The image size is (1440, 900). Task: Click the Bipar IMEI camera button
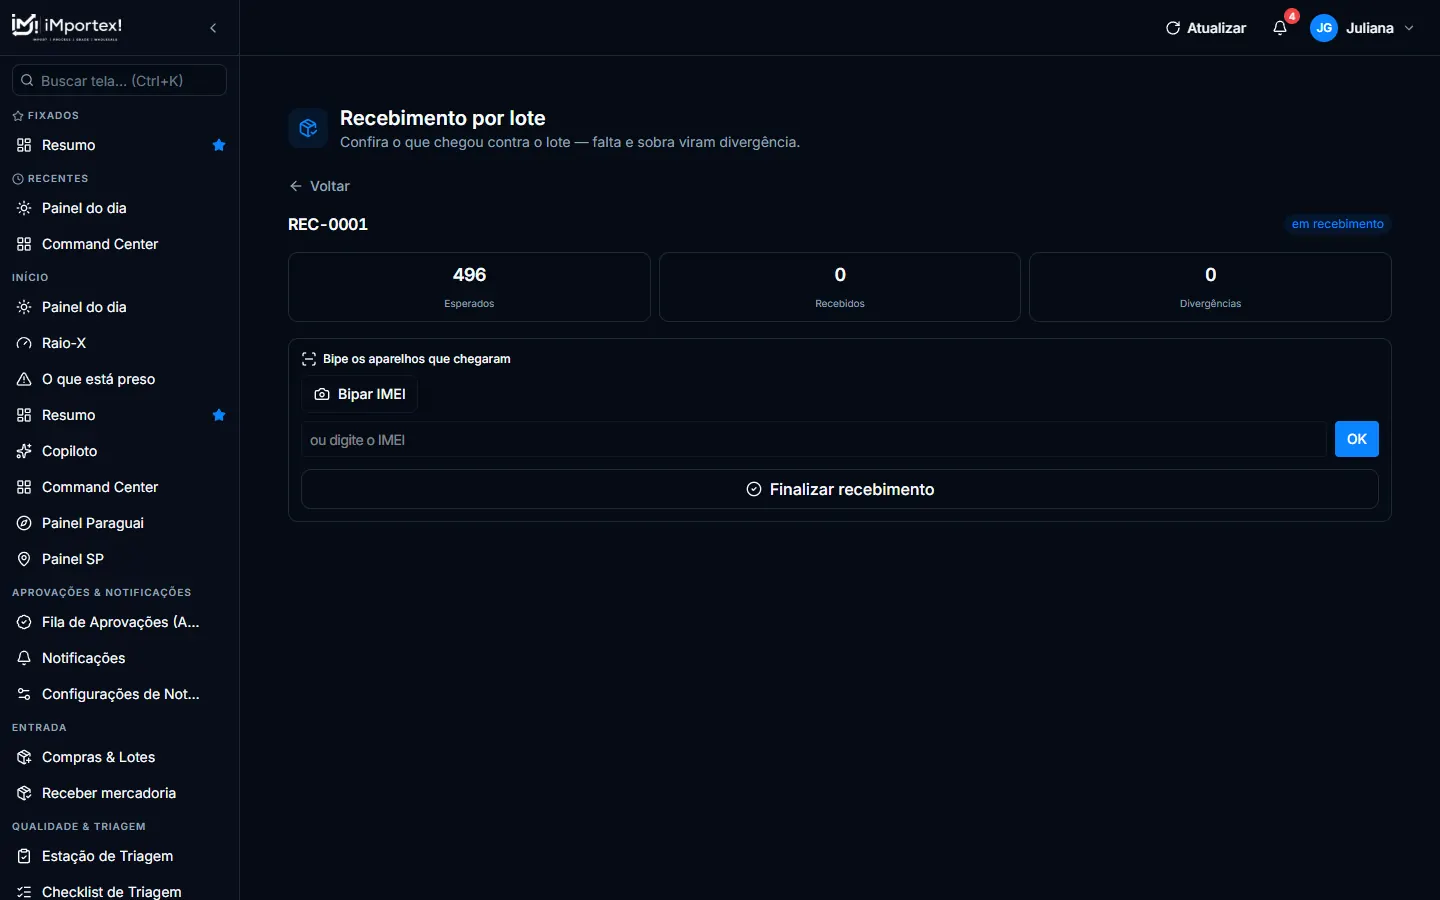click(x=360, y=394)
